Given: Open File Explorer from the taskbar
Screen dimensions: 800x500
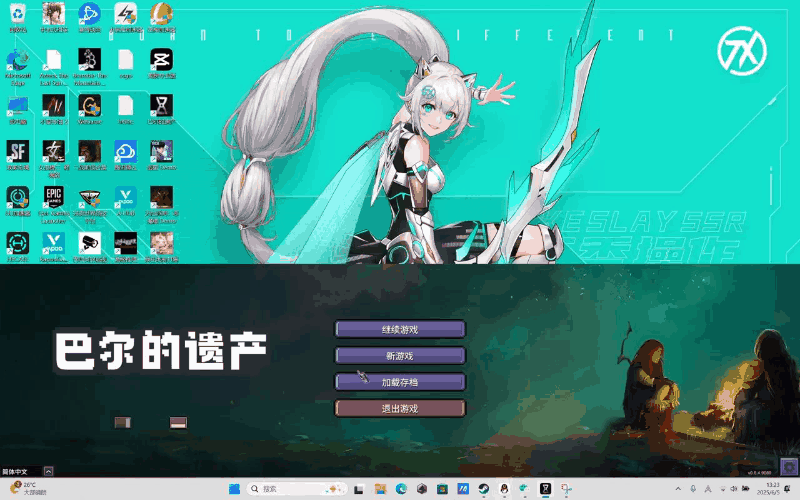Looking at the screenshot, I should (380, 489).
